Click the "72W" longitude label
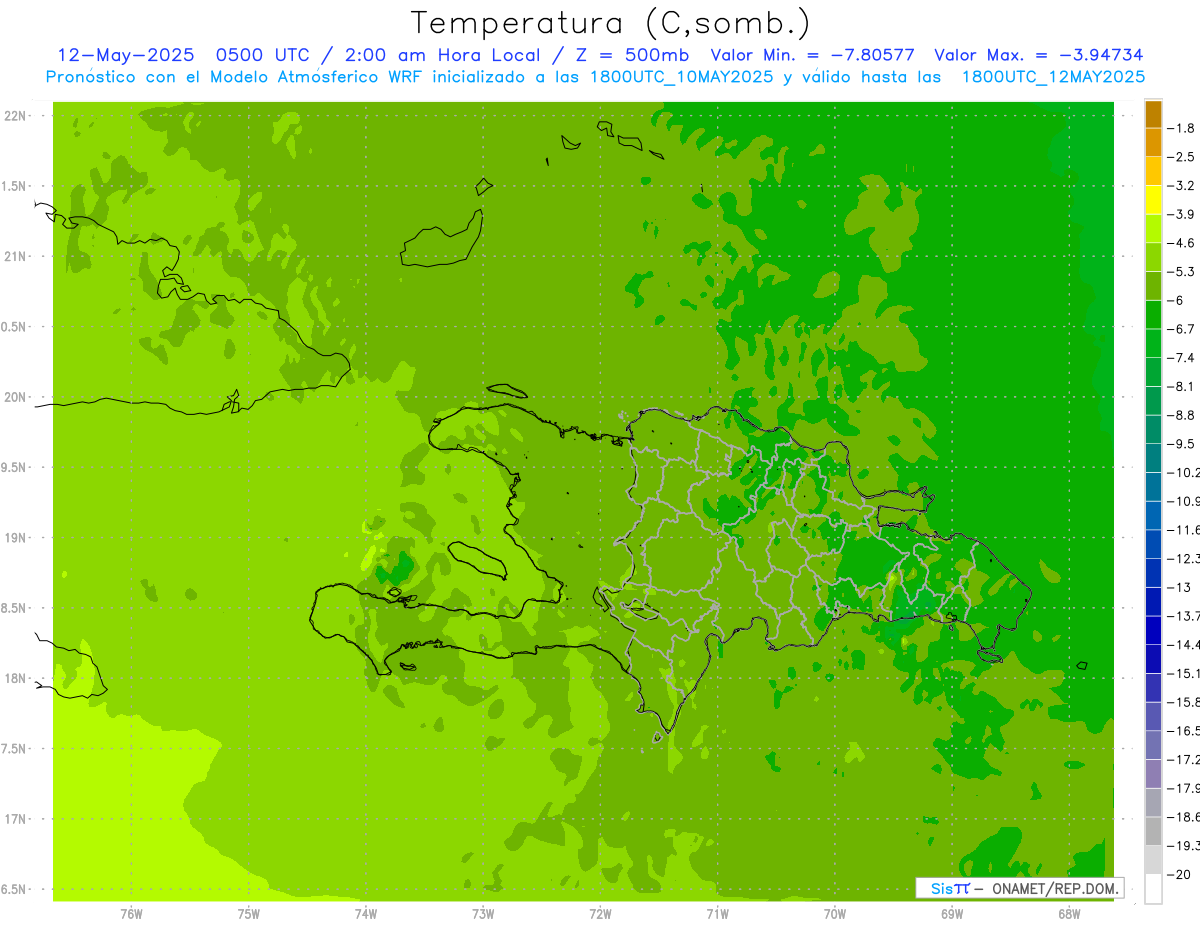 [600, 914]
